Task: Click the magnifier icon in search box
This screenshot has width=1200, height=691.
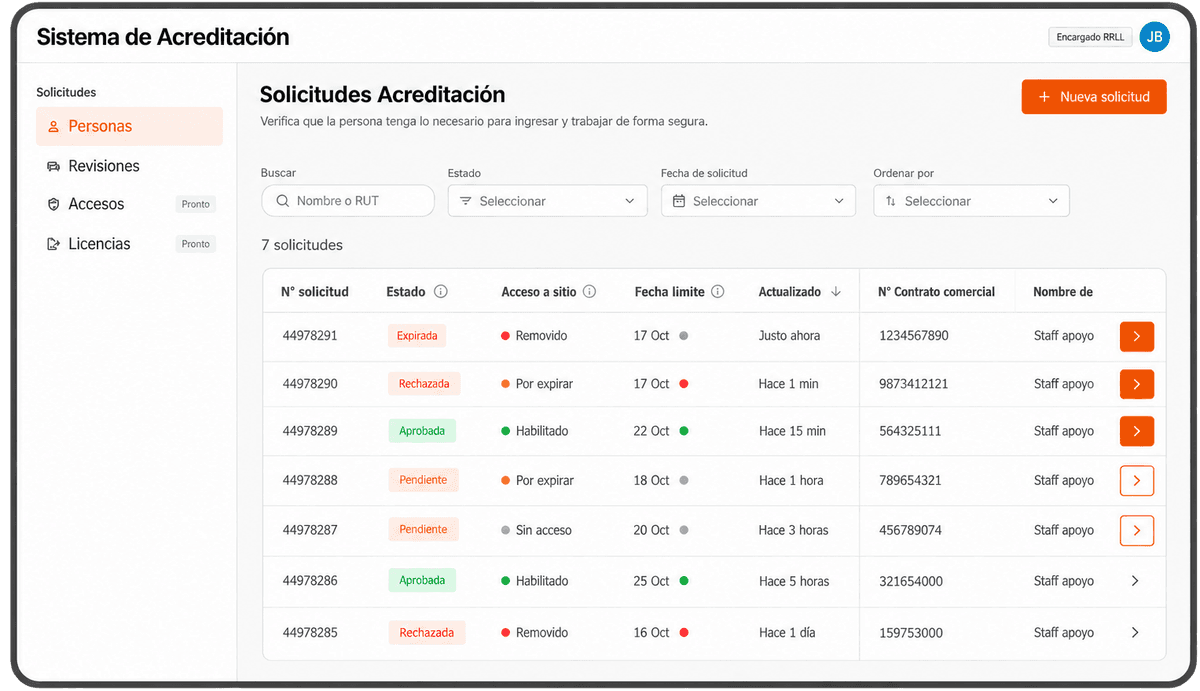Action: tap(282, 201)
